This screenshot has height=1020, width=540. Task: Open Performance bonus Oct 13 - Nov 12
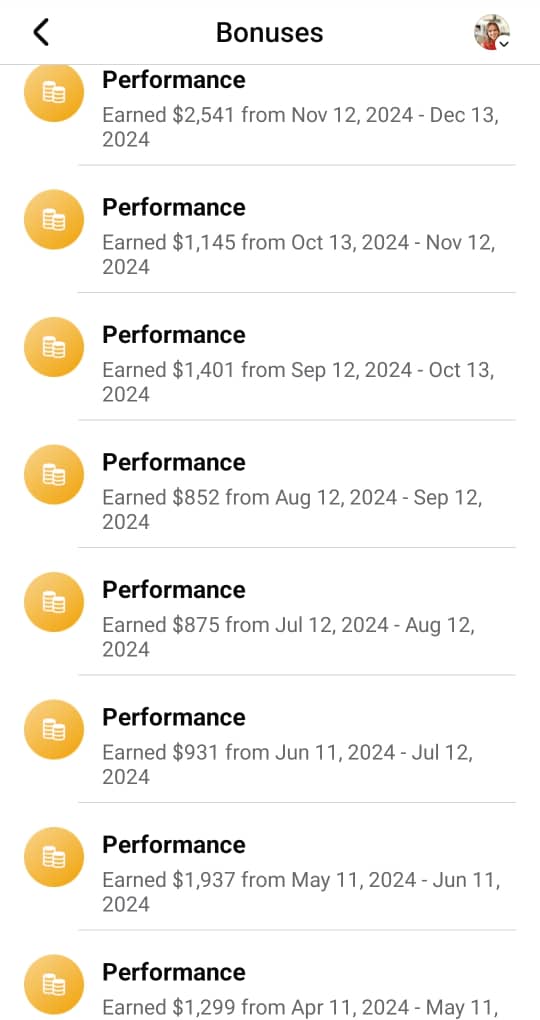click(x=270, y=229)
